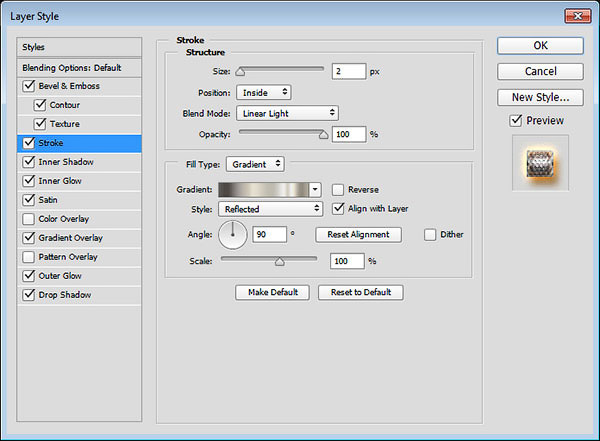This screenshot has width=600, height=441.
Task: Uncheck the Outer Glow checkbox
Action: pos(29,276)
